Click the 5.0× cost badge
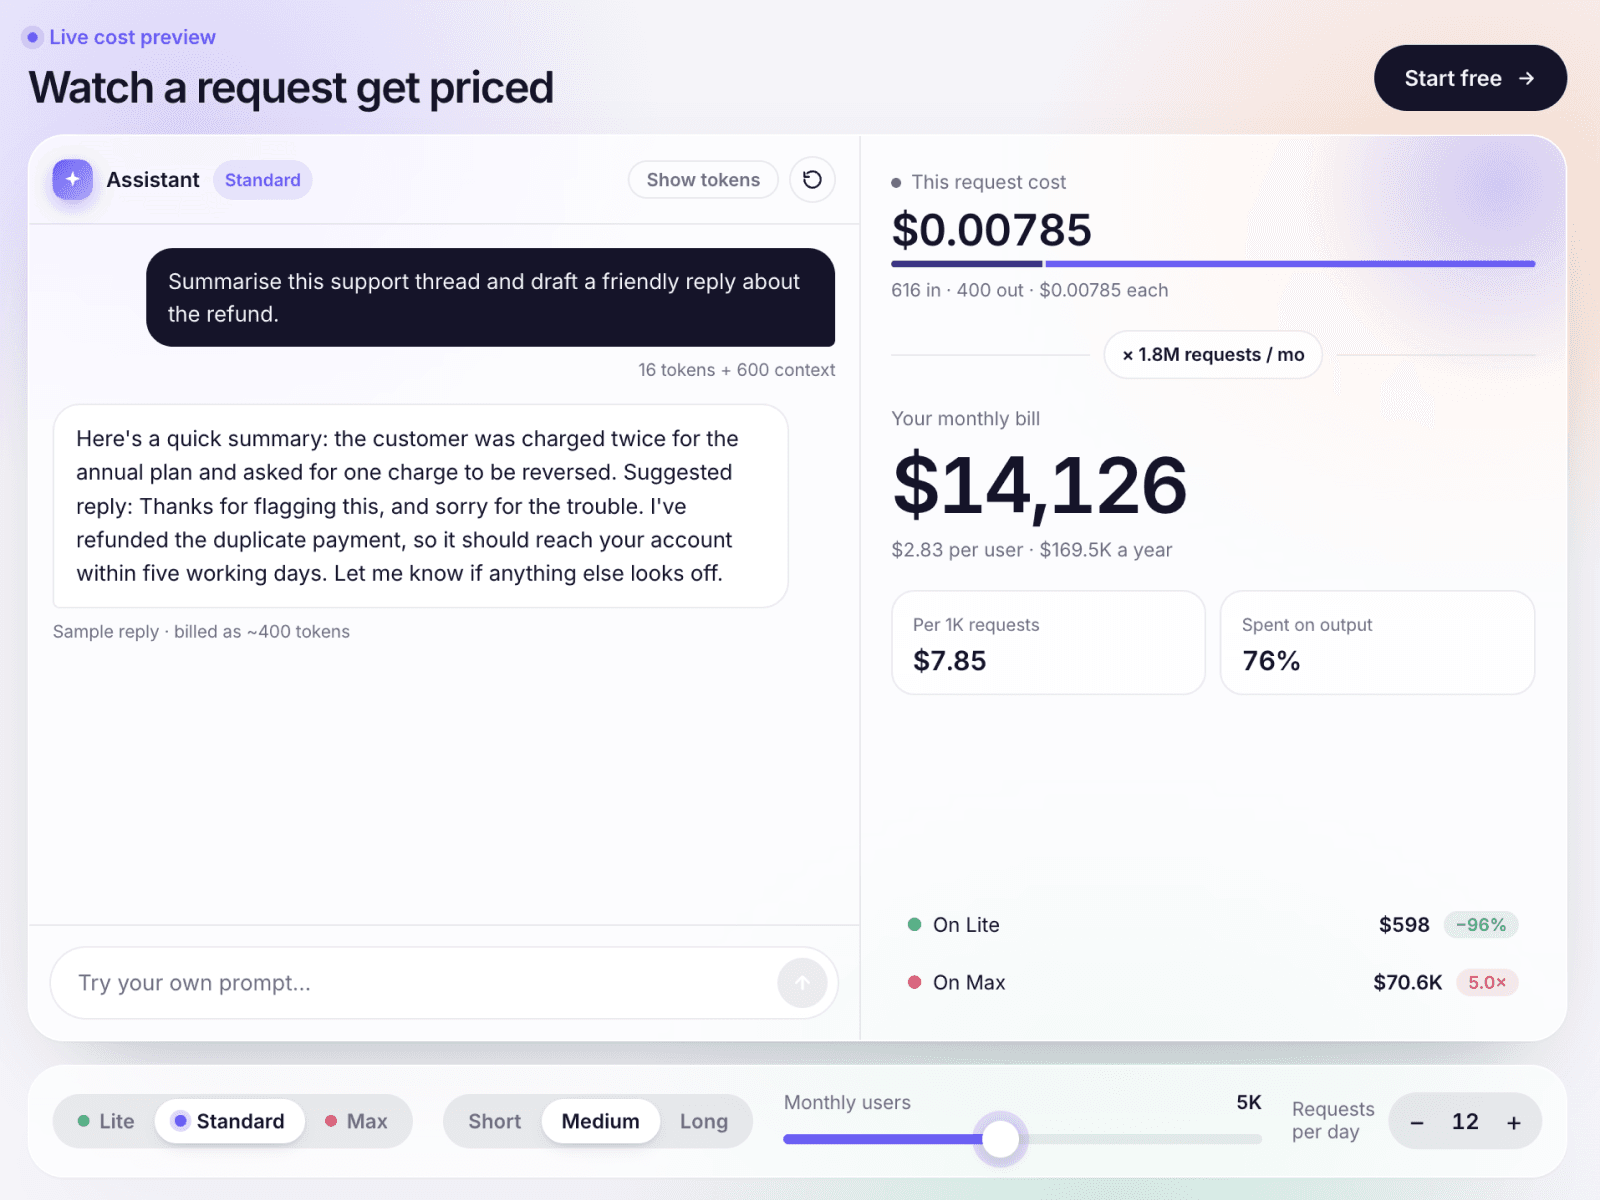Screen dimensions: 1600x1200 pos(1487,983)
